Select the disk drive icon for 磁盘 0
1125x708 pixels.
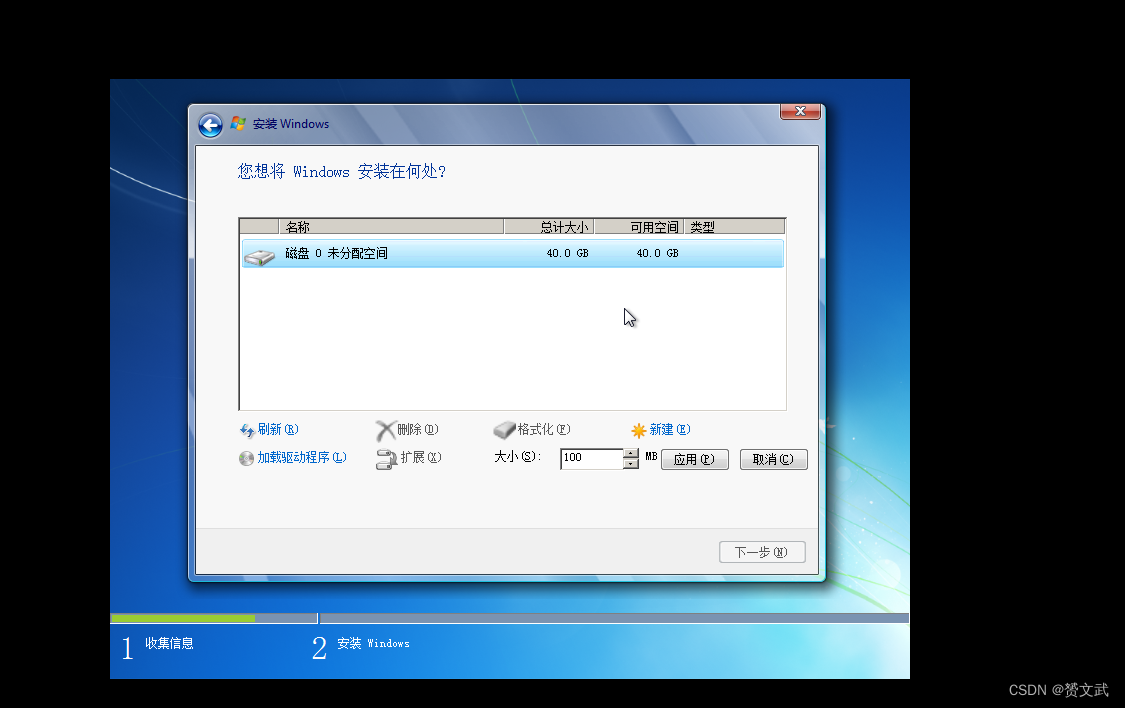click(260, 256)
